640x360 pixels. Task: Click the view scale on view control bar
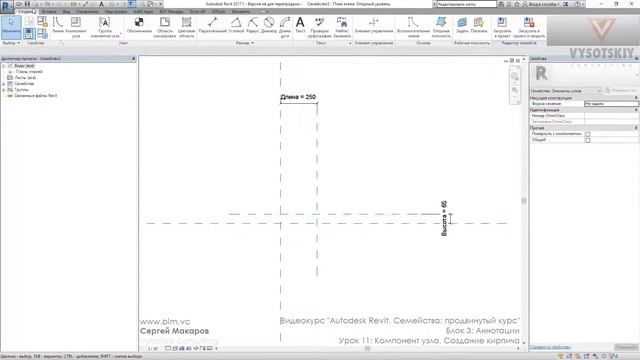coord(152,349)
